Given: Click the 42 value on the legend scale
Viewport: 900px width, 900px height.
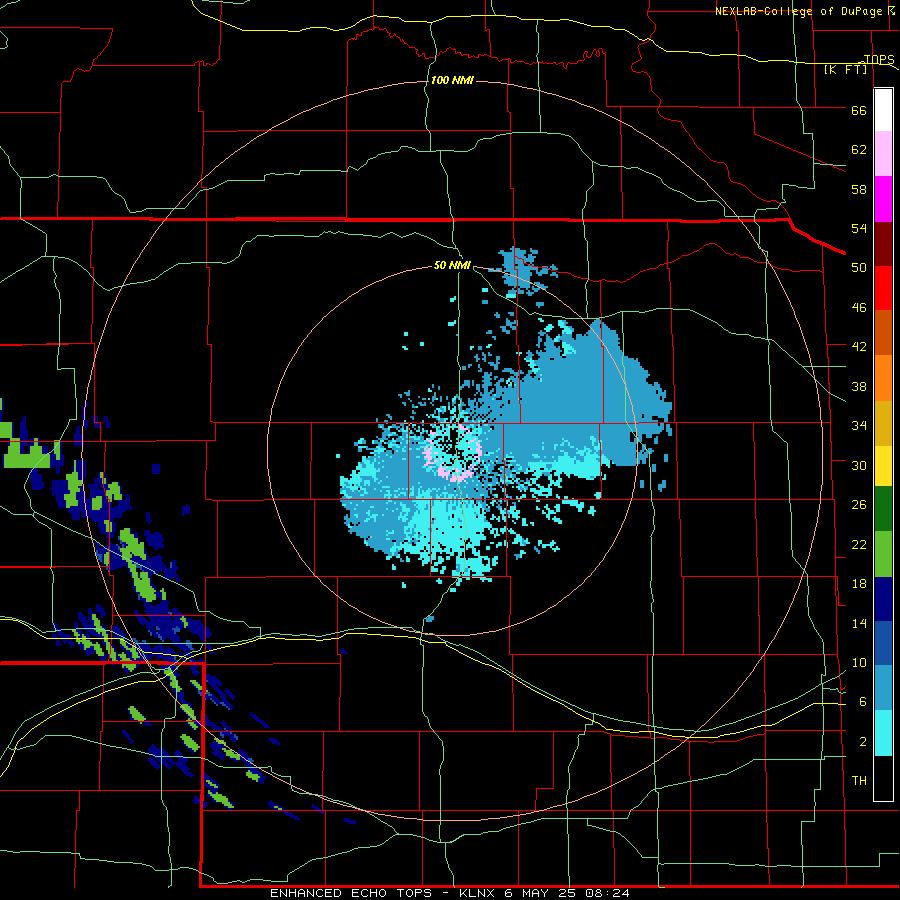Looking at the screenshot, I should tap(859, 346).
